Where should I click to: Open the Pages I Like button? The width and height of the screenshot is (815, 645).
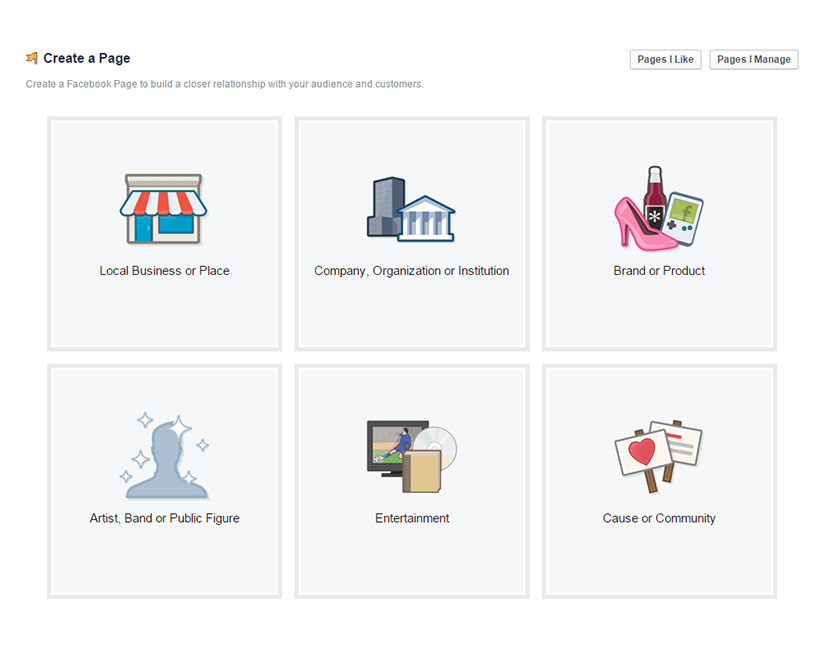(x=665, y=59)
